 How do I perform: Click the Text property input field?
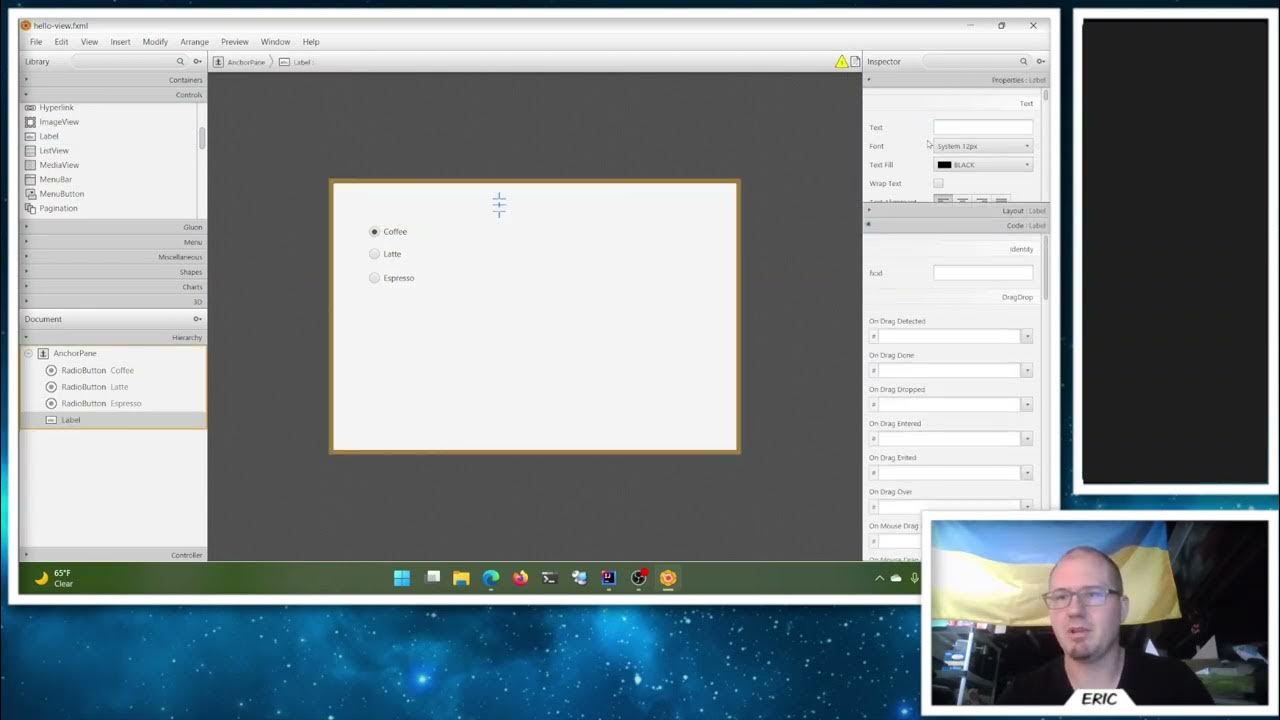(x=983, y=127)
